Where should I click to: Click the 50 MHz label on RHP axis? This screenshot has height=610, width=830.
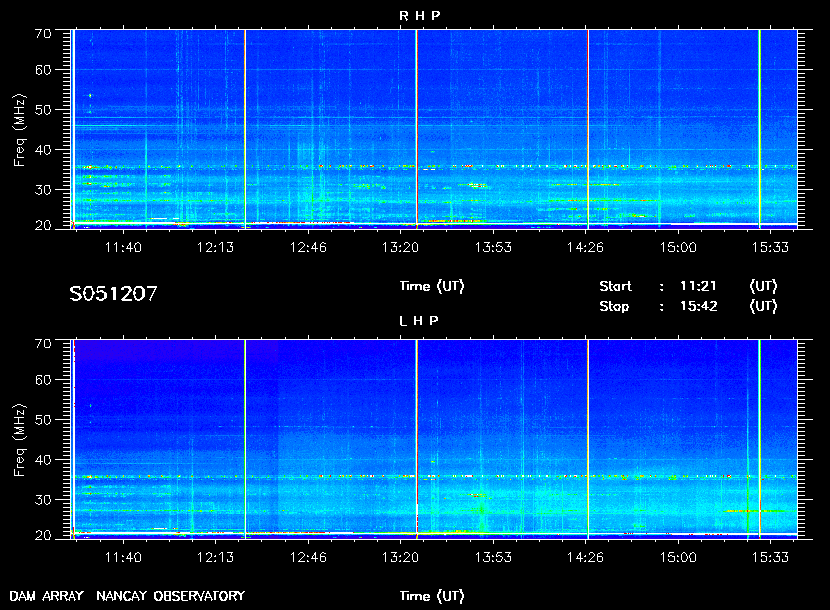43,110
